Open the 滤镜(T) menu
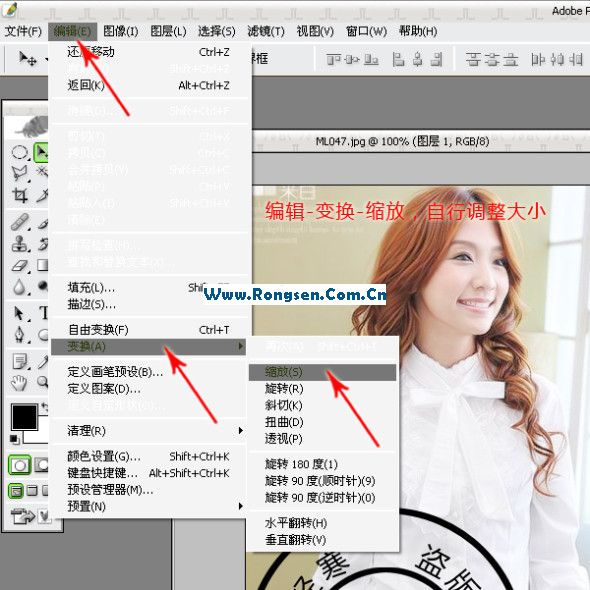The height and width of the screenshot is (590, 590). 266,31
